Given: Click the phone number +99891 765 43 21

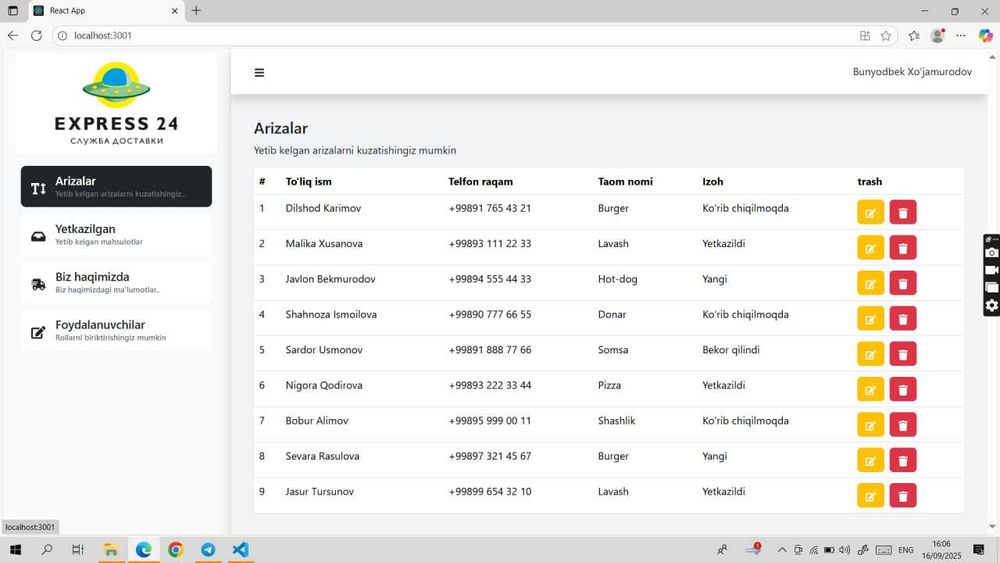Looking at the screenshot, I should click(489, 208).
